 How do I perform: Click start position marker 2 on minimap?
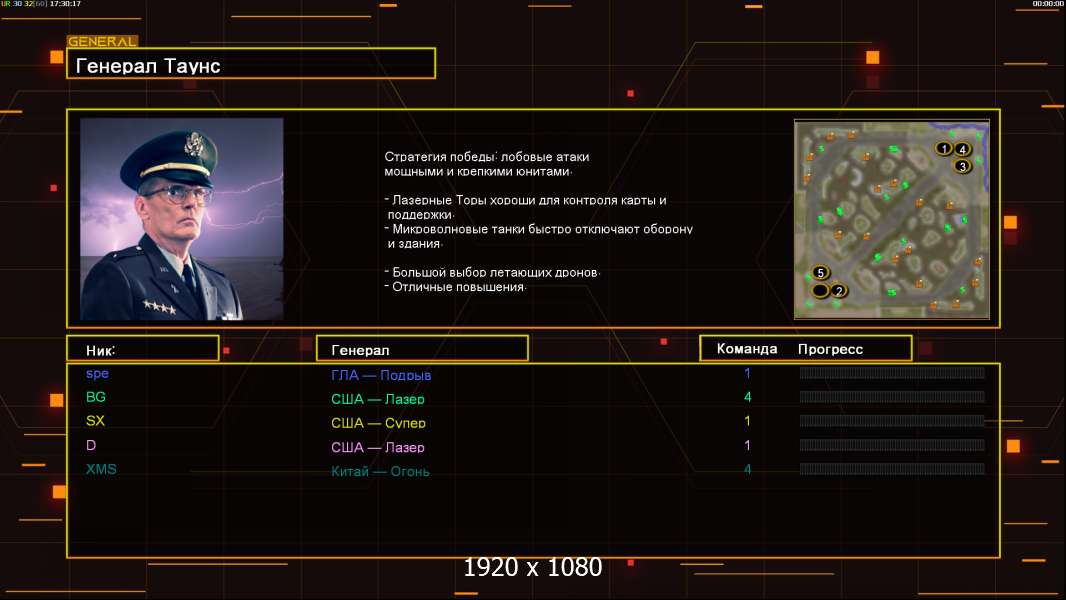839,291
